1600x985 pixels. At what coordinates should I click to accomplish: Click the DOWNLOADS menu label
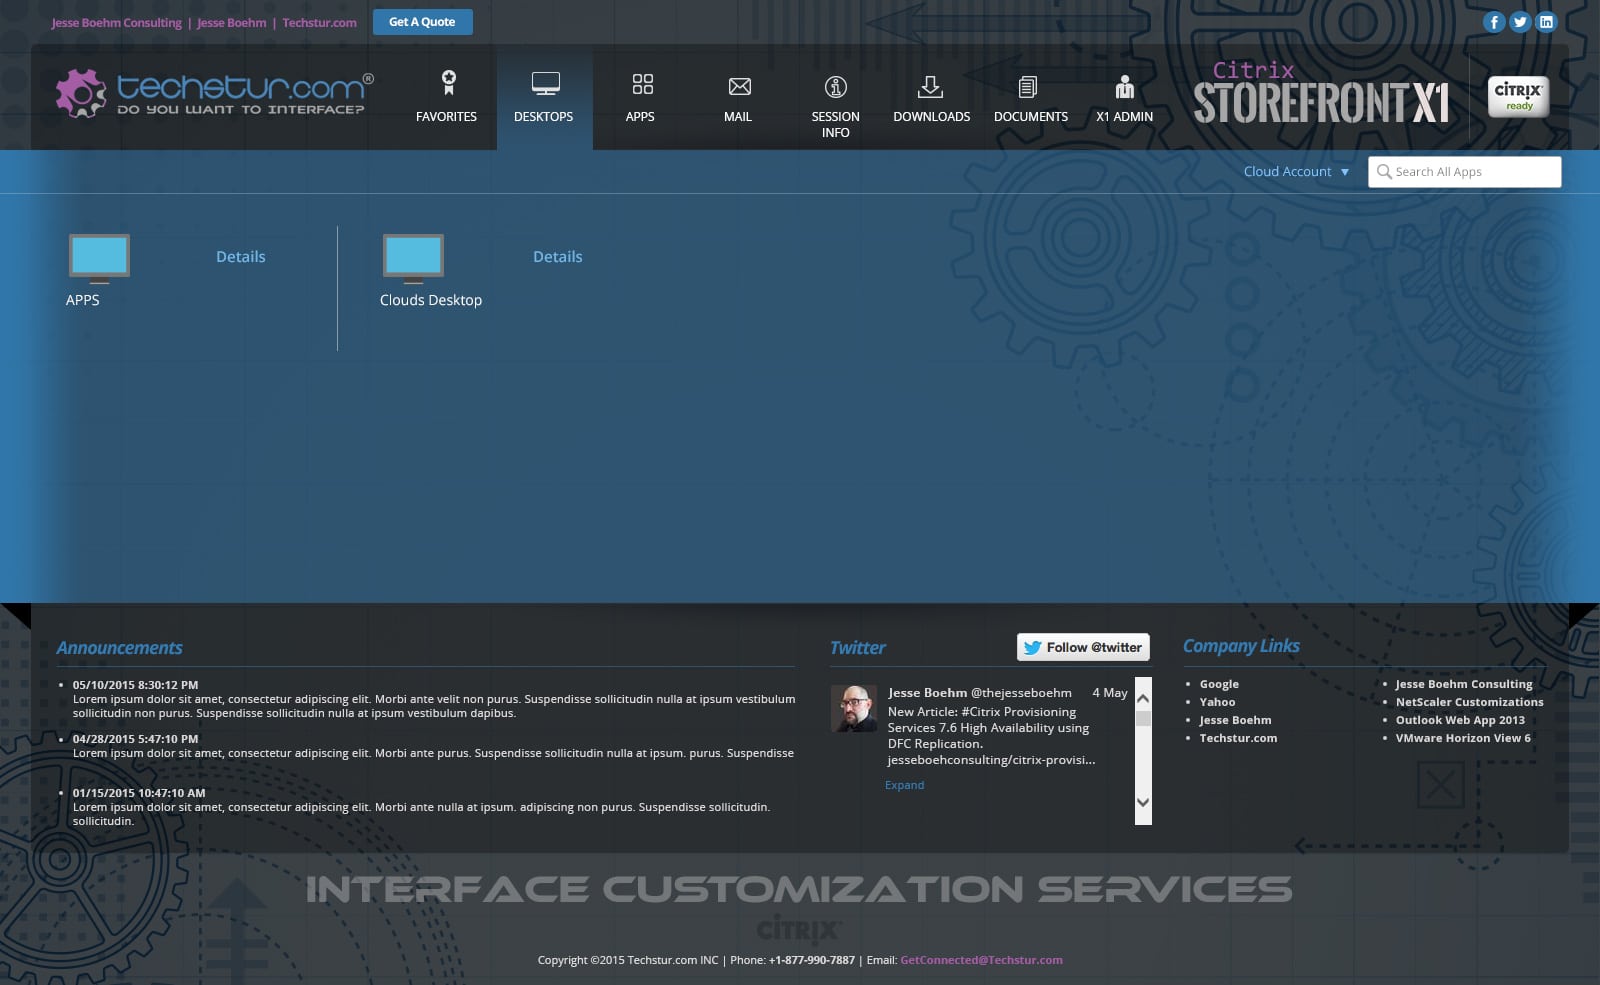(x=931, y=117)
